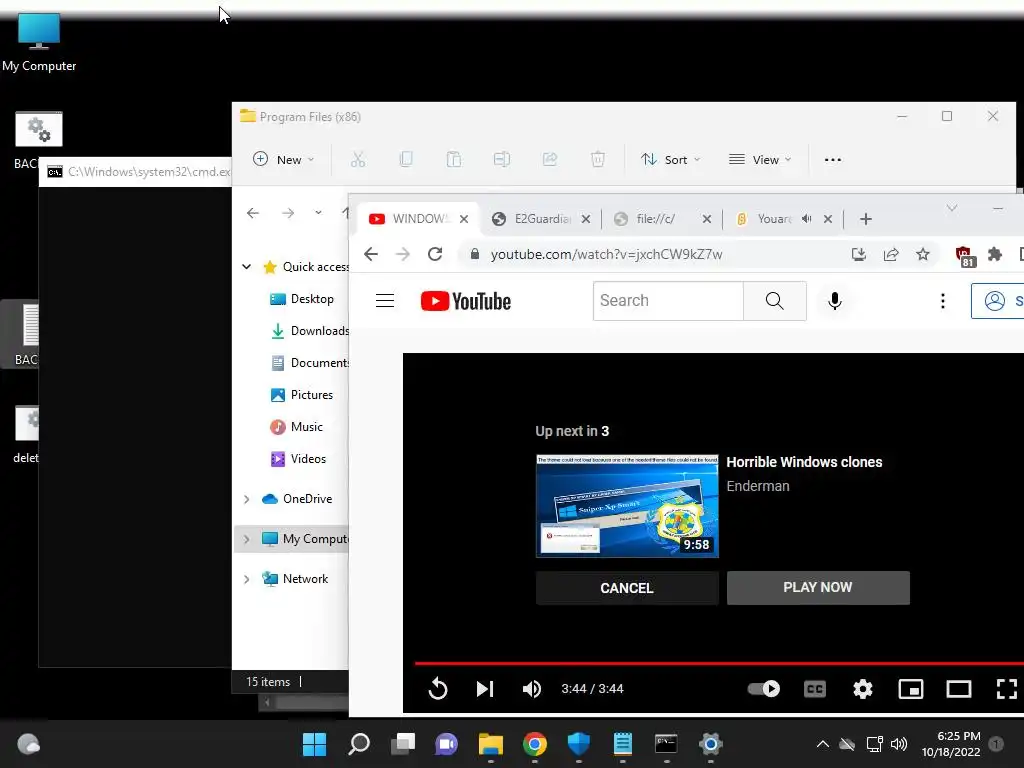This screenshot has width=1024, height=768.
Task: Open My Computer desktop icon
Action: [x=39, y=42]
